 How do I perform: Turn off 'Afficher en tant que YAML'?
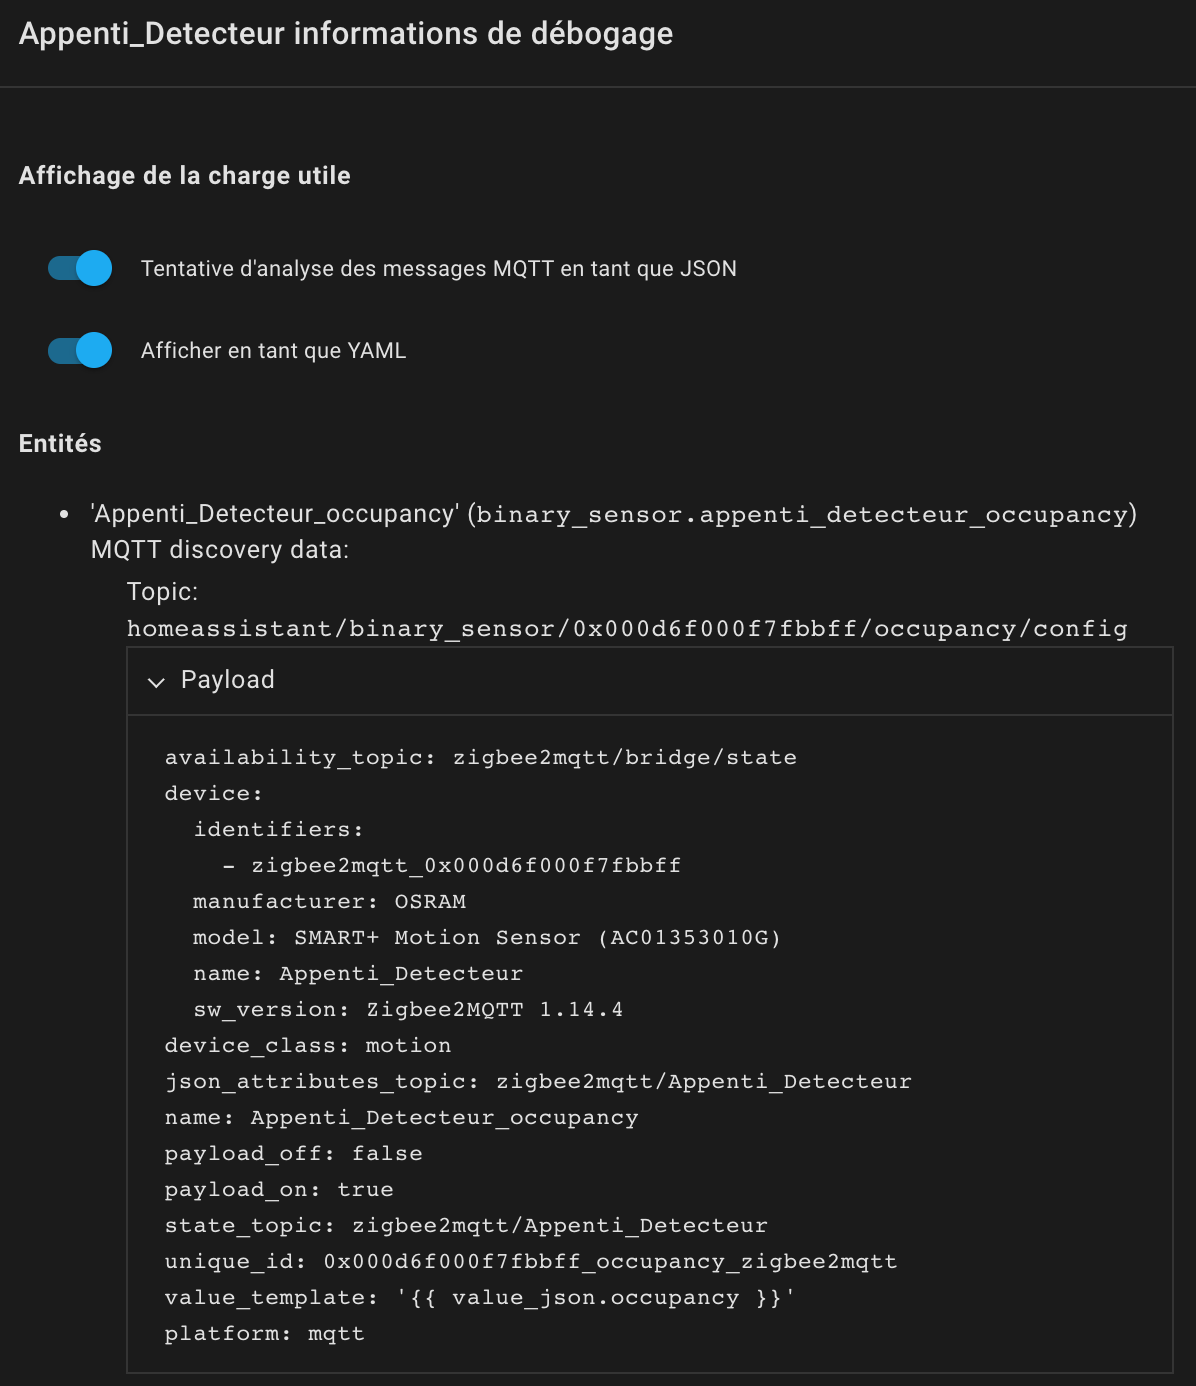pyautogui.click(x=78, y=351)
